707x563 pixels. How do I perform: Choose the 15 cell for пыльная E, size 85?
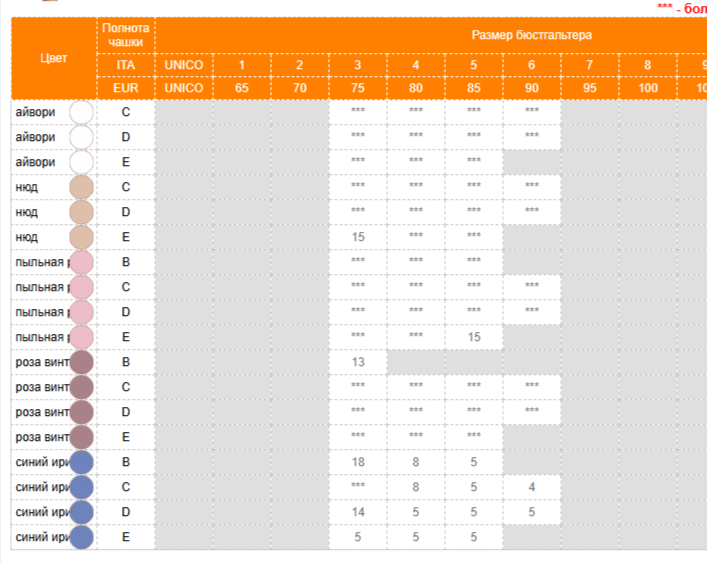tap(474, 337)
